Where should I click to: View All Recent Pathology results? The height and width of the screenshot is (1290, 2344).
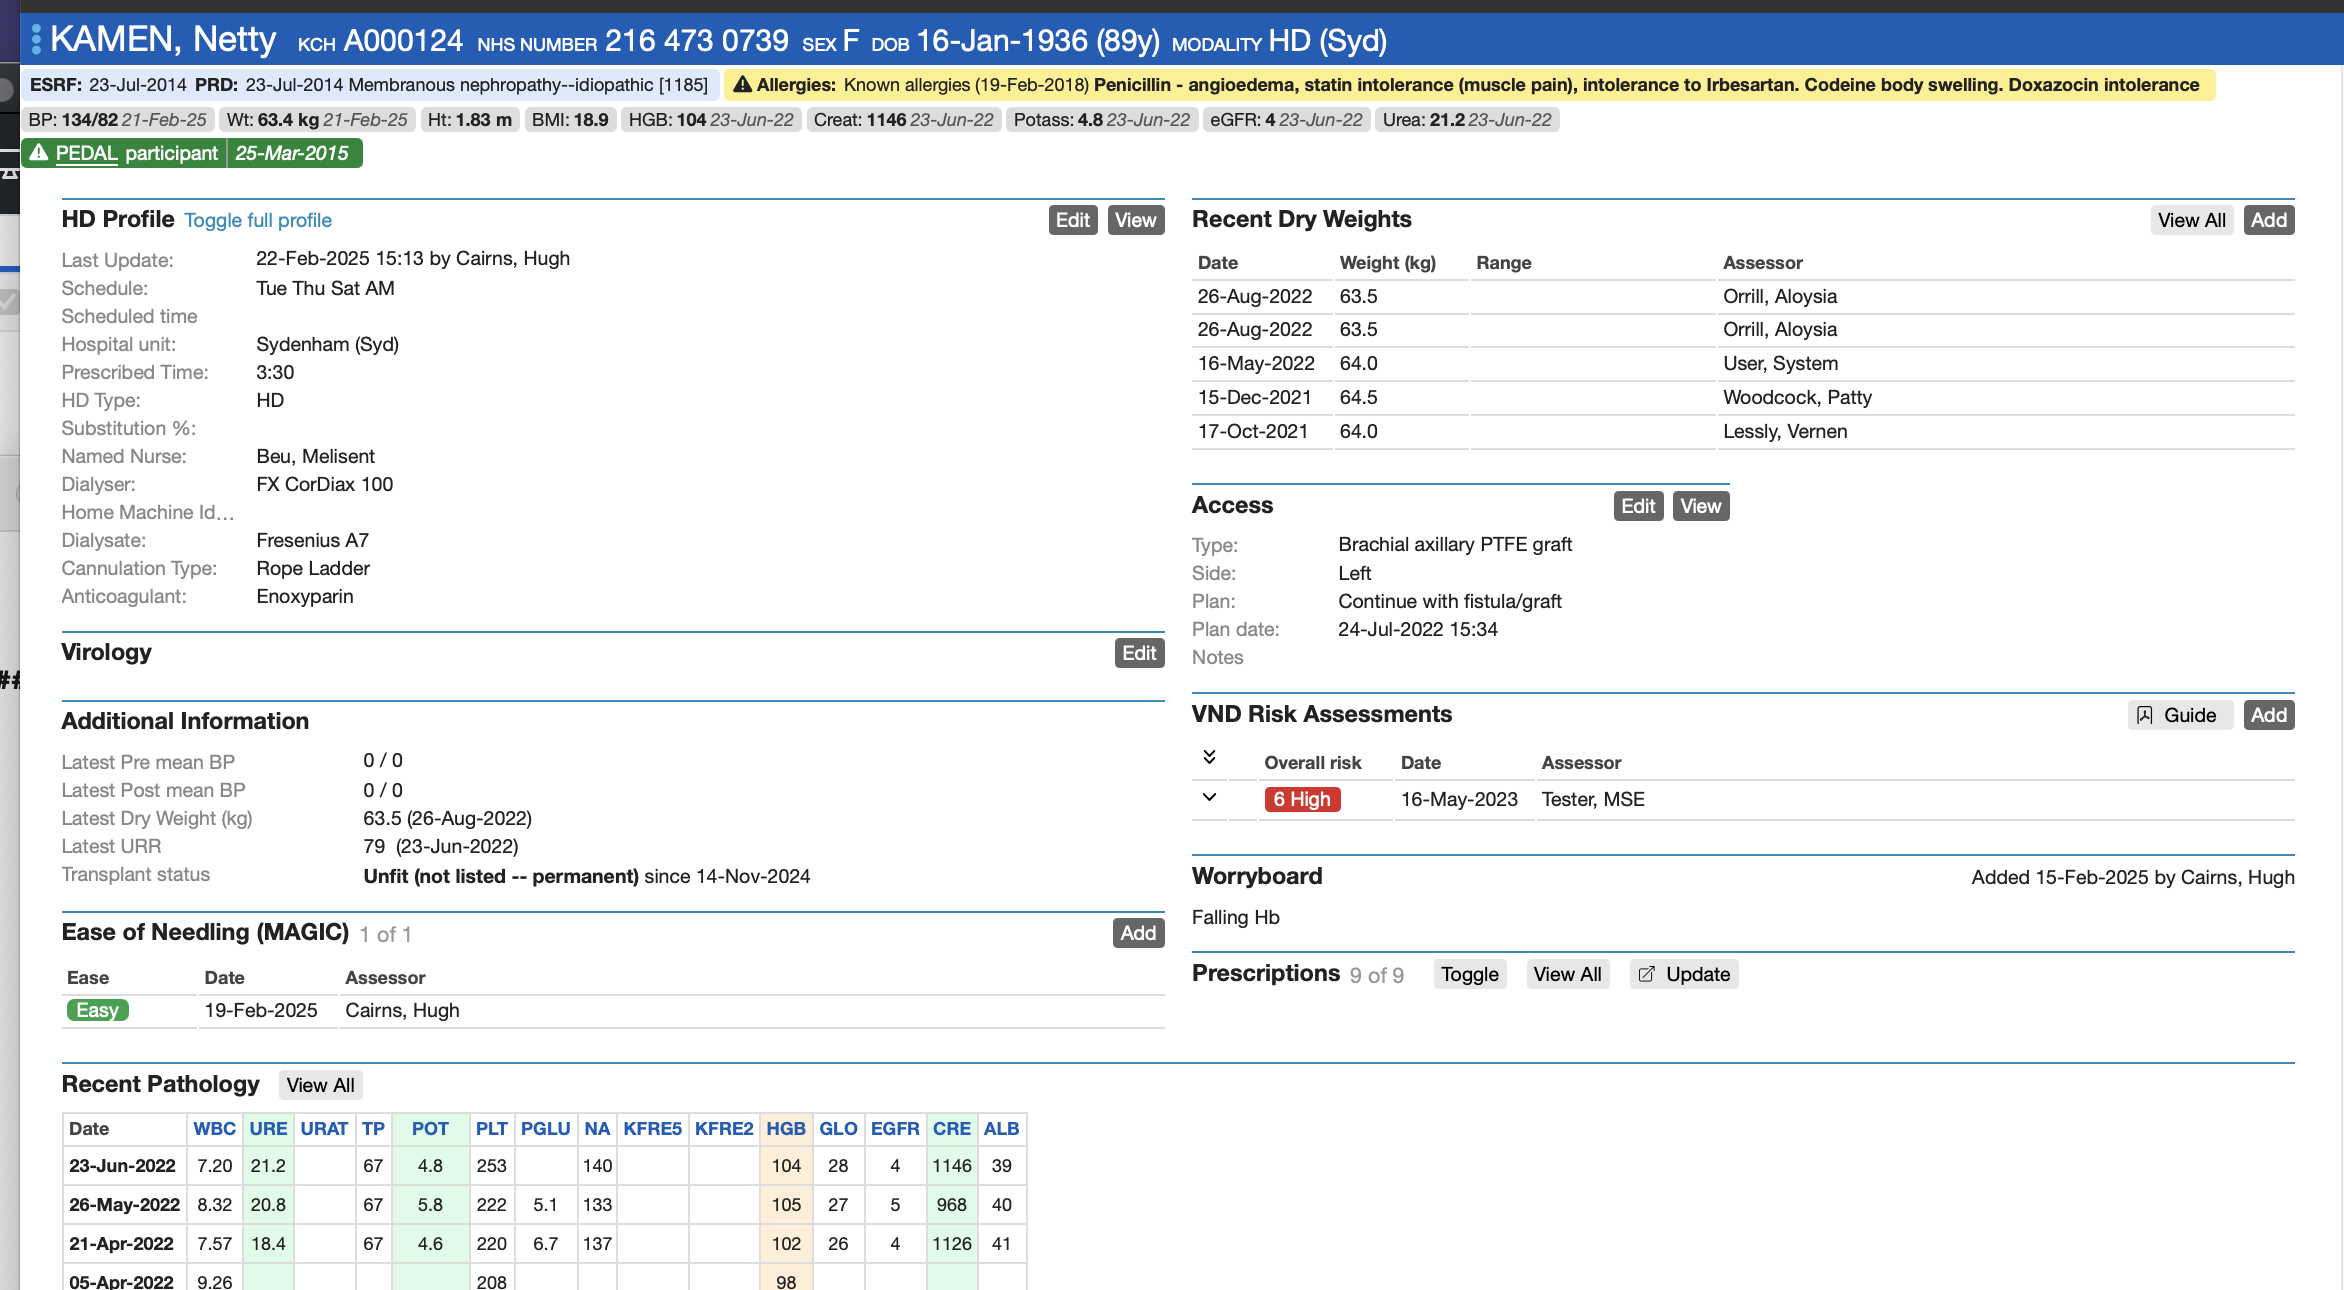(319, 1085)
